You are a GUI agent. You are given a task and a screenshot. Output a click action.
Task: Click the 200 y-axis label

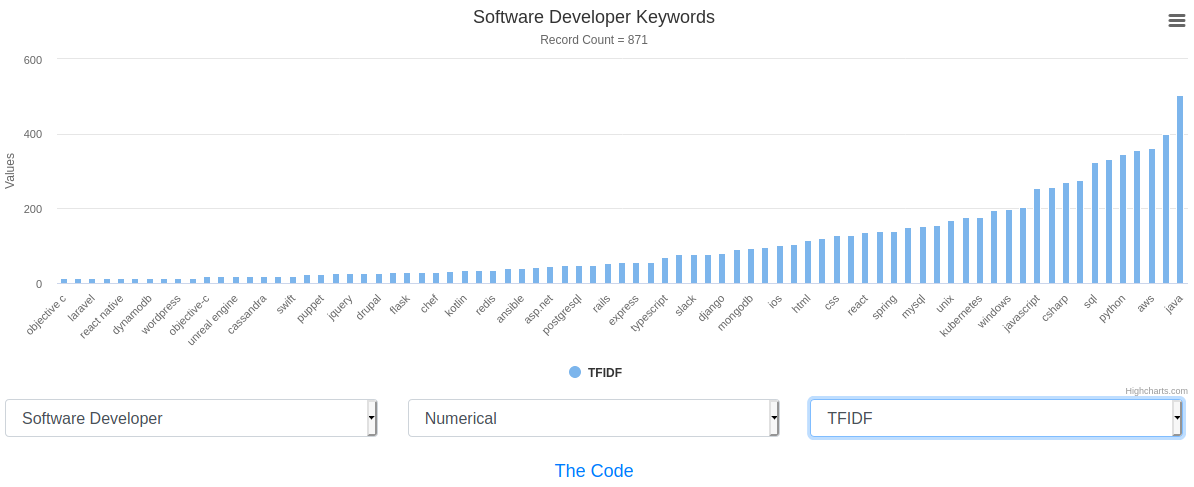click(x=32, y=208)
